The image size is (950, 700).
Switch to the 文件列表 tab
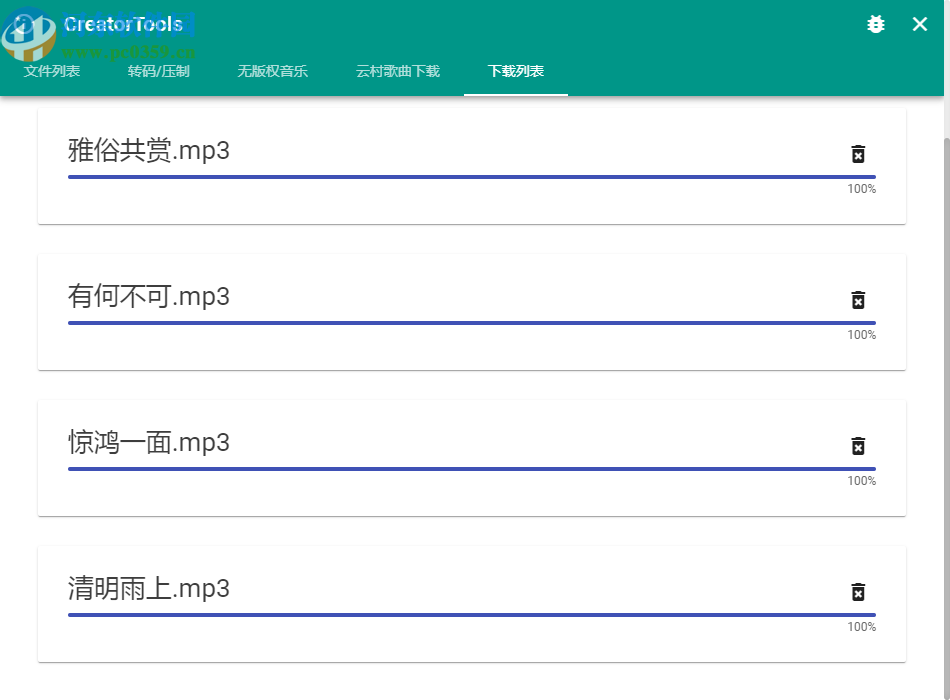52,71
